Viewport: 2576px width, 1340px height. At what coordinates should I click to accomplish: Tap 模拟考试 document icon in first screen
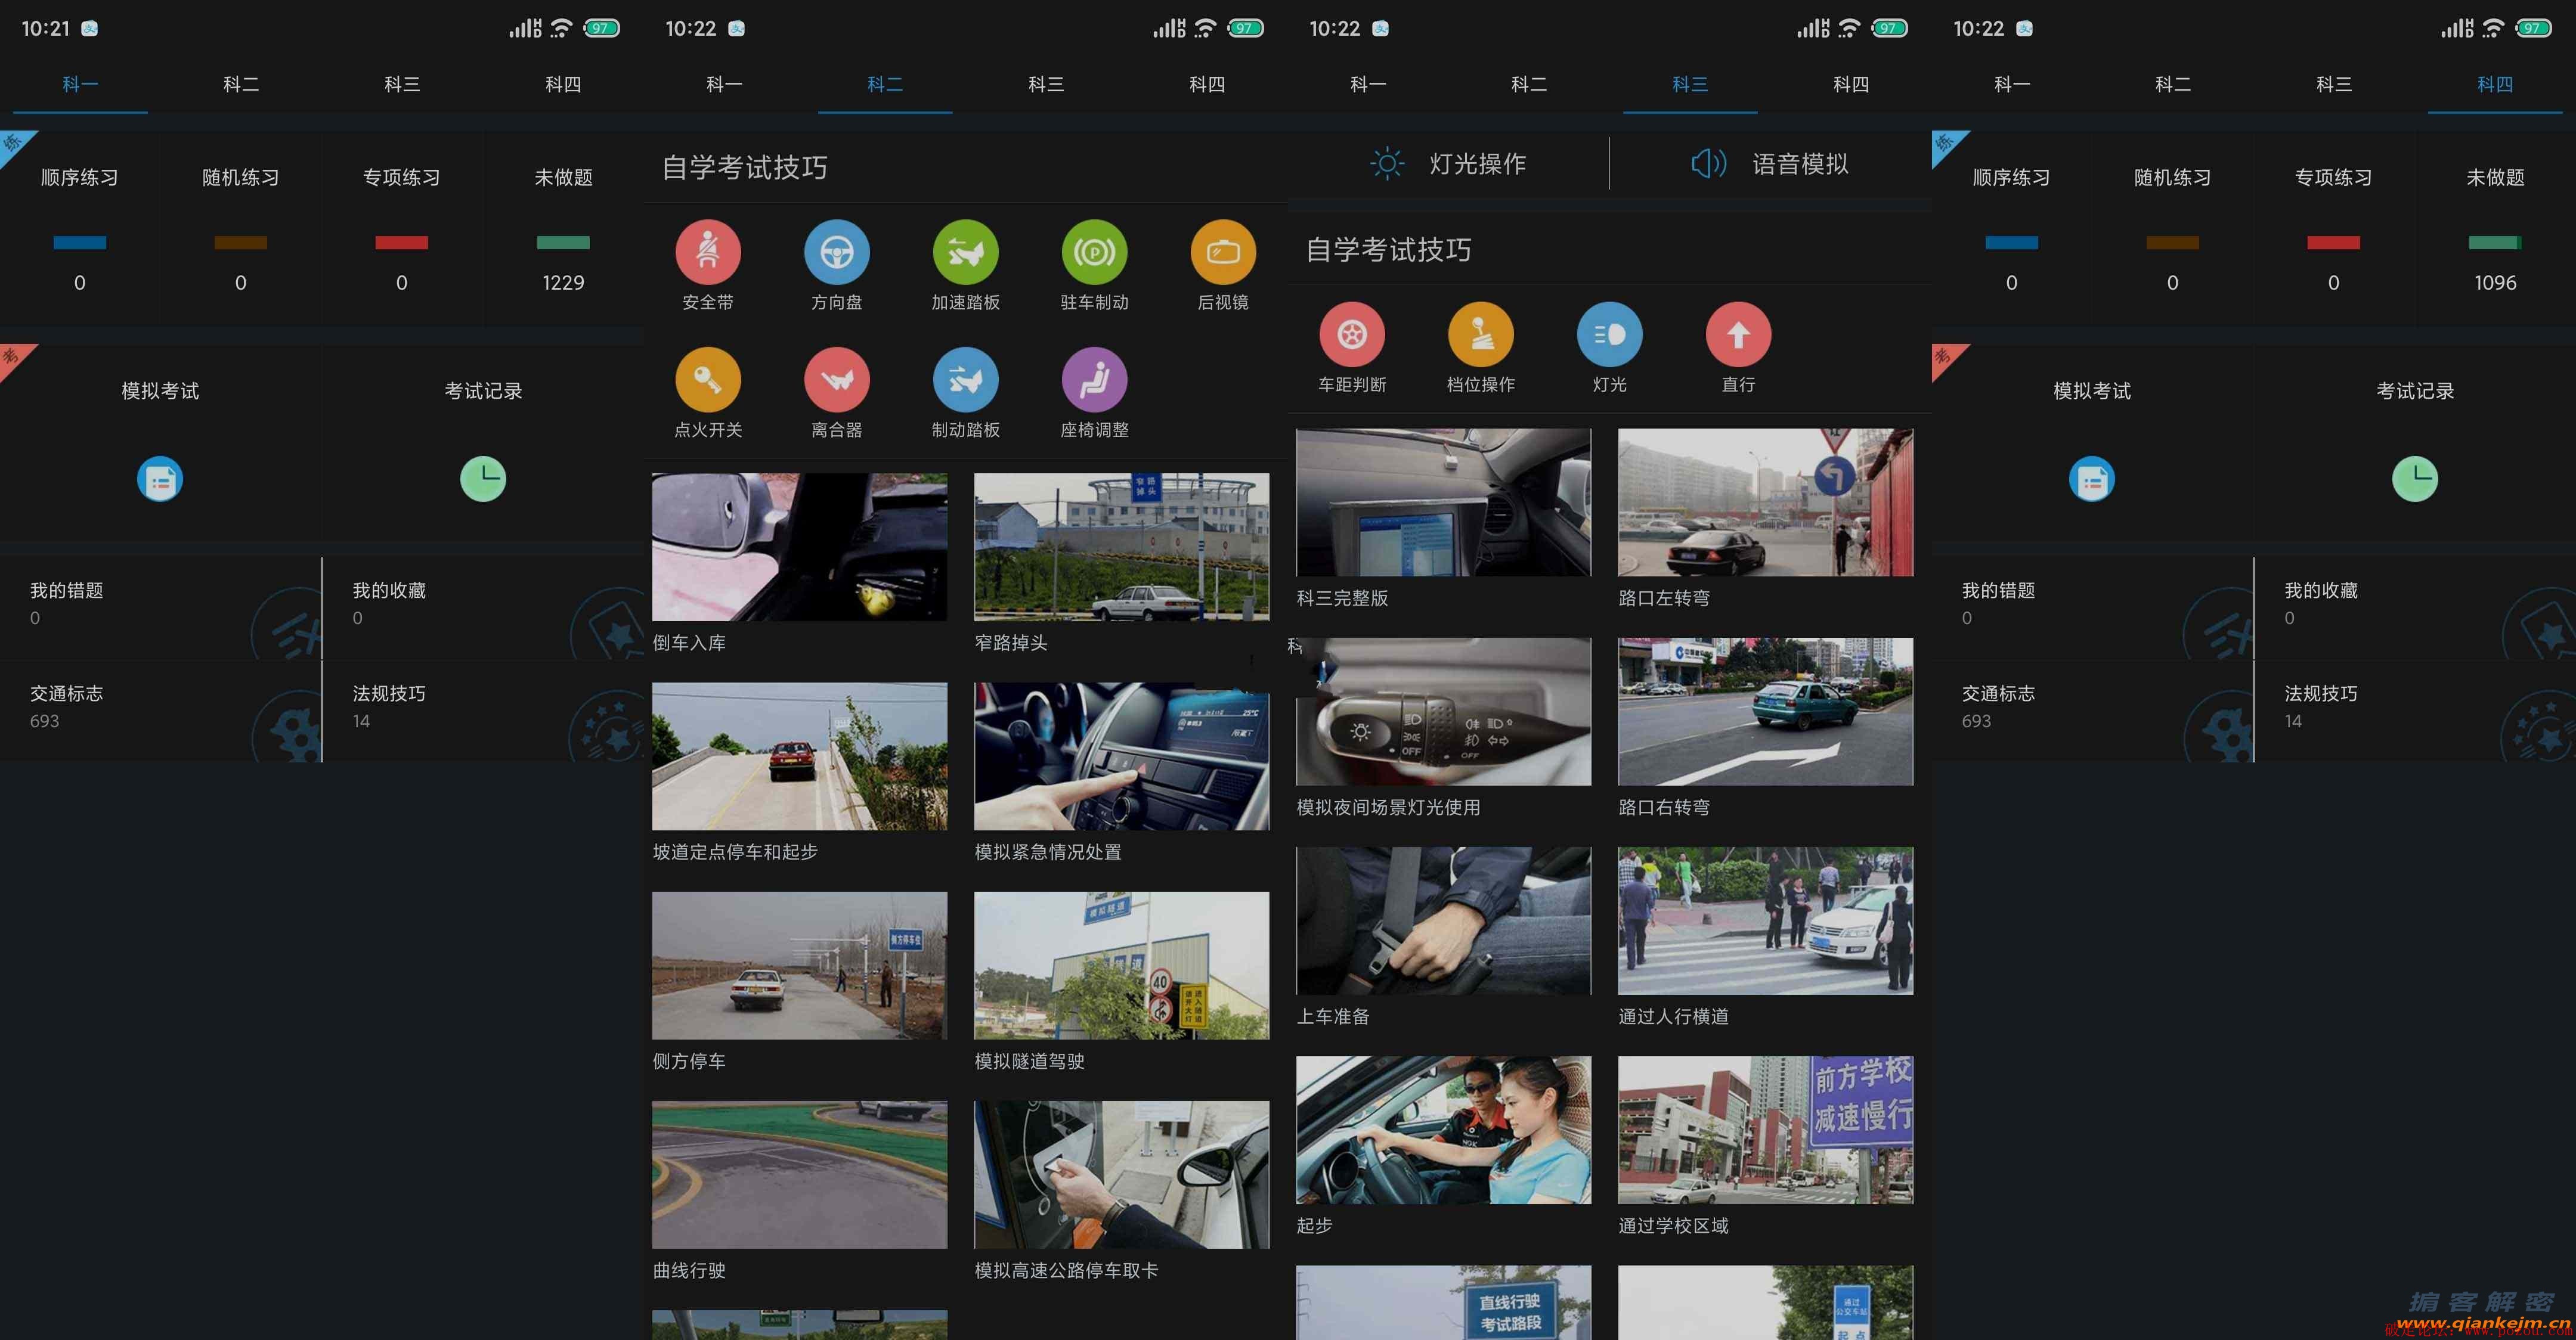(160, 479)
